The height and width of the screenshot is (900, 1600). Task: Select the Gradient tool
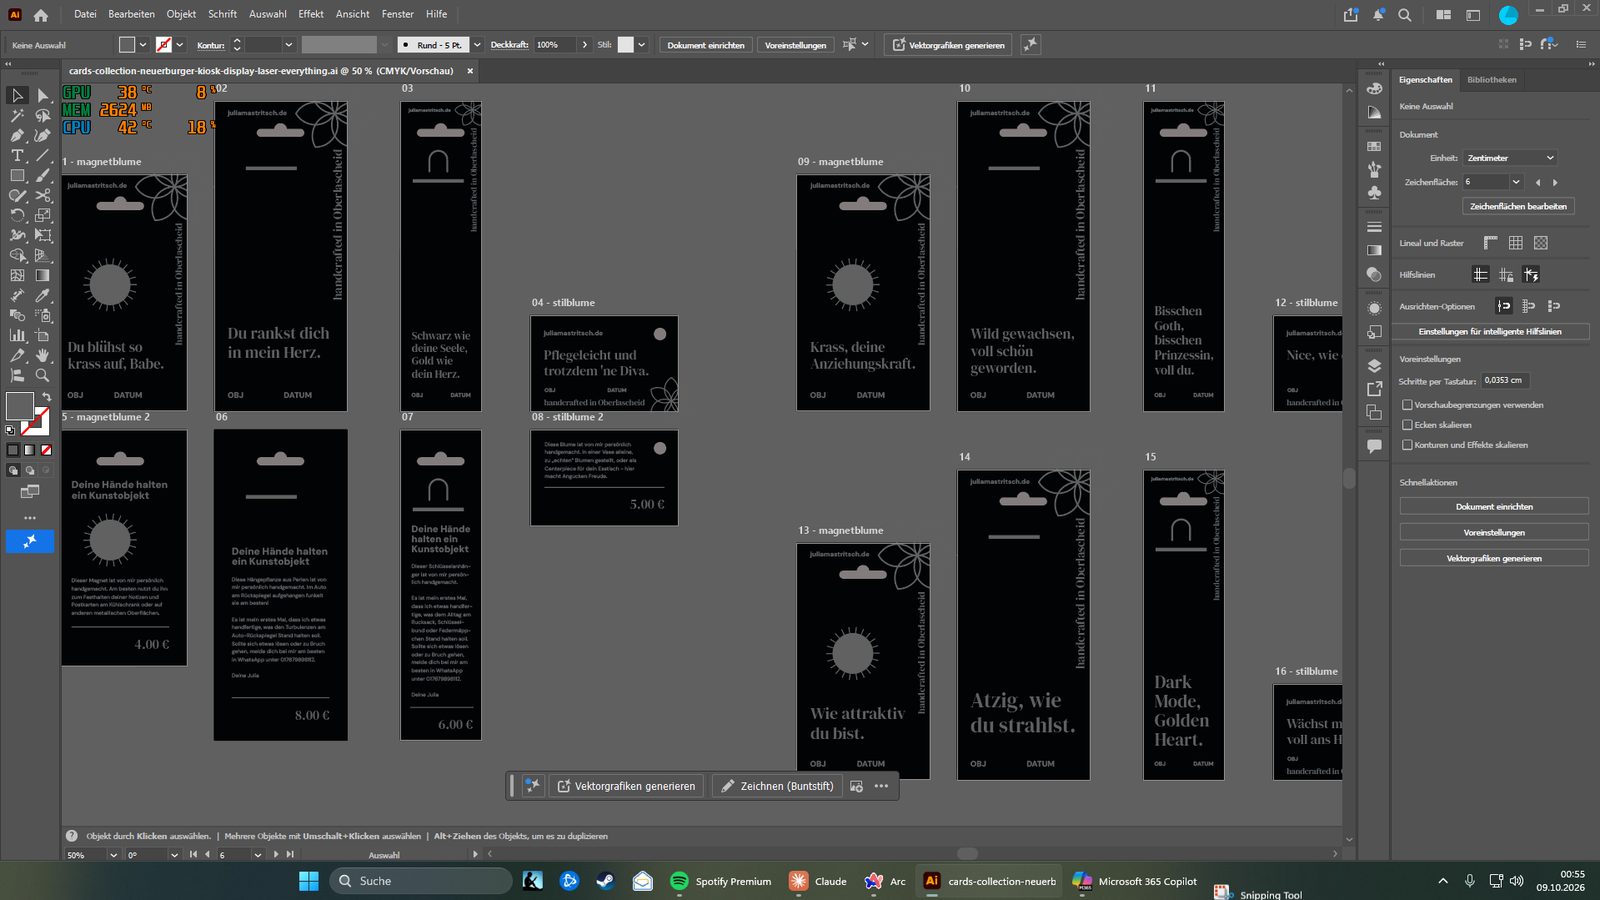point(43,275)
